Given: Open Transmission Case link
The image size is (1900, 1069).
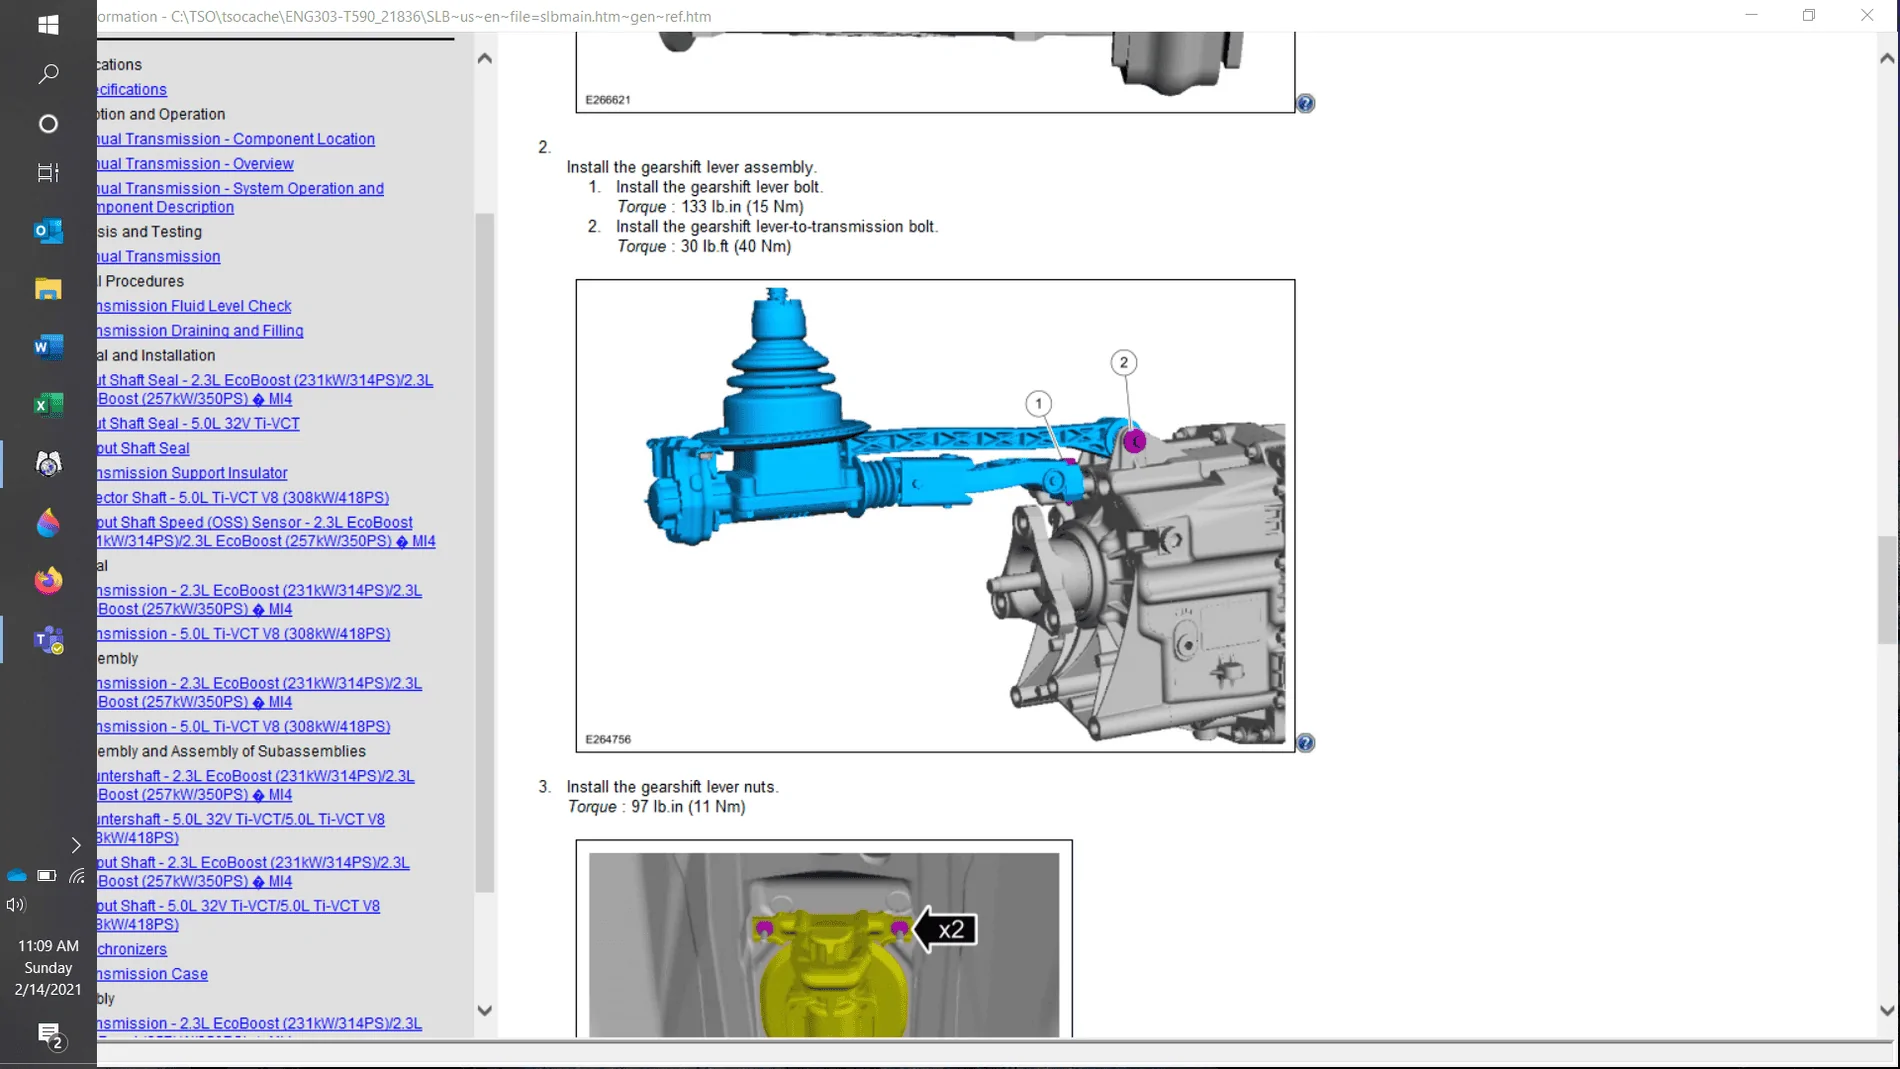Looking at the screenshot, I should coord(152,974).
